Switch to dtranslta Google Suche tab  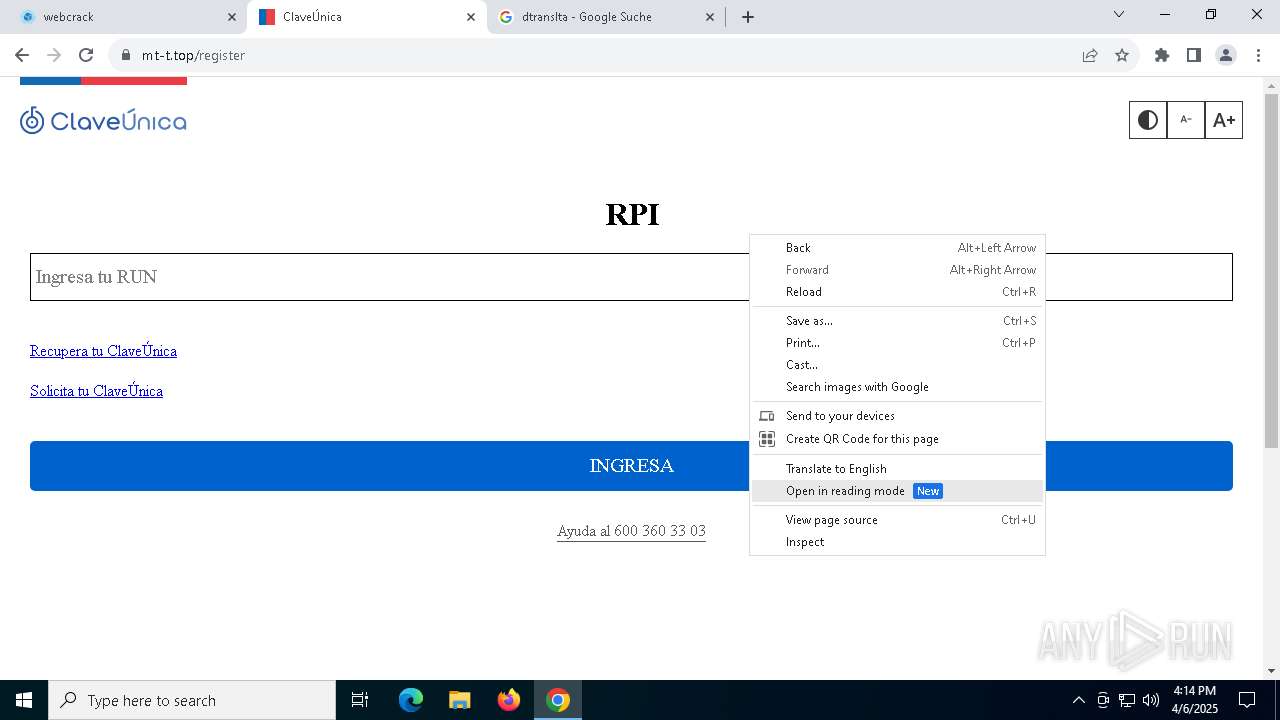coord(605,17)
